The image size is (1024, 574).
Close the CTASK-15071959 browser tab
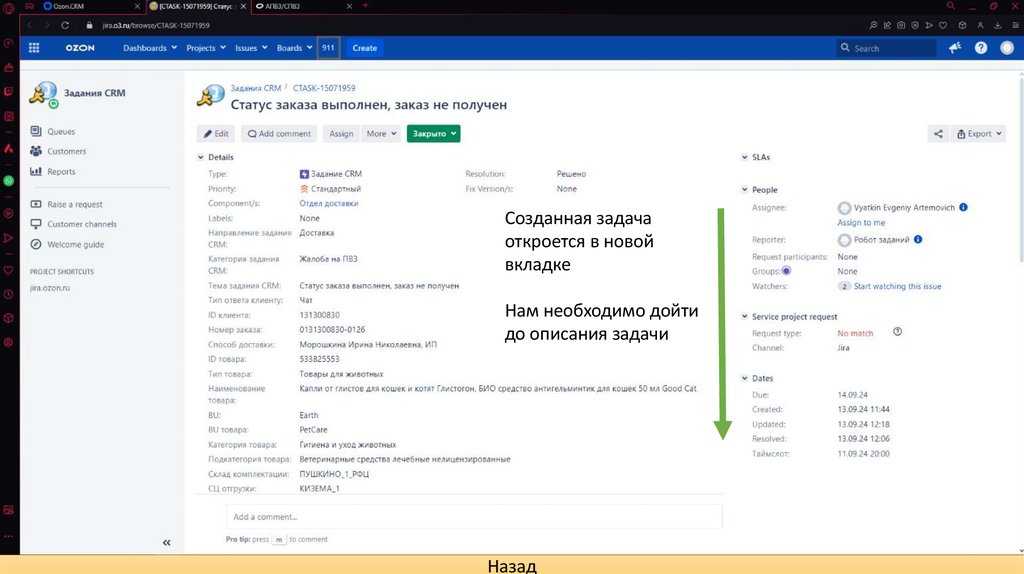point(244,6)
